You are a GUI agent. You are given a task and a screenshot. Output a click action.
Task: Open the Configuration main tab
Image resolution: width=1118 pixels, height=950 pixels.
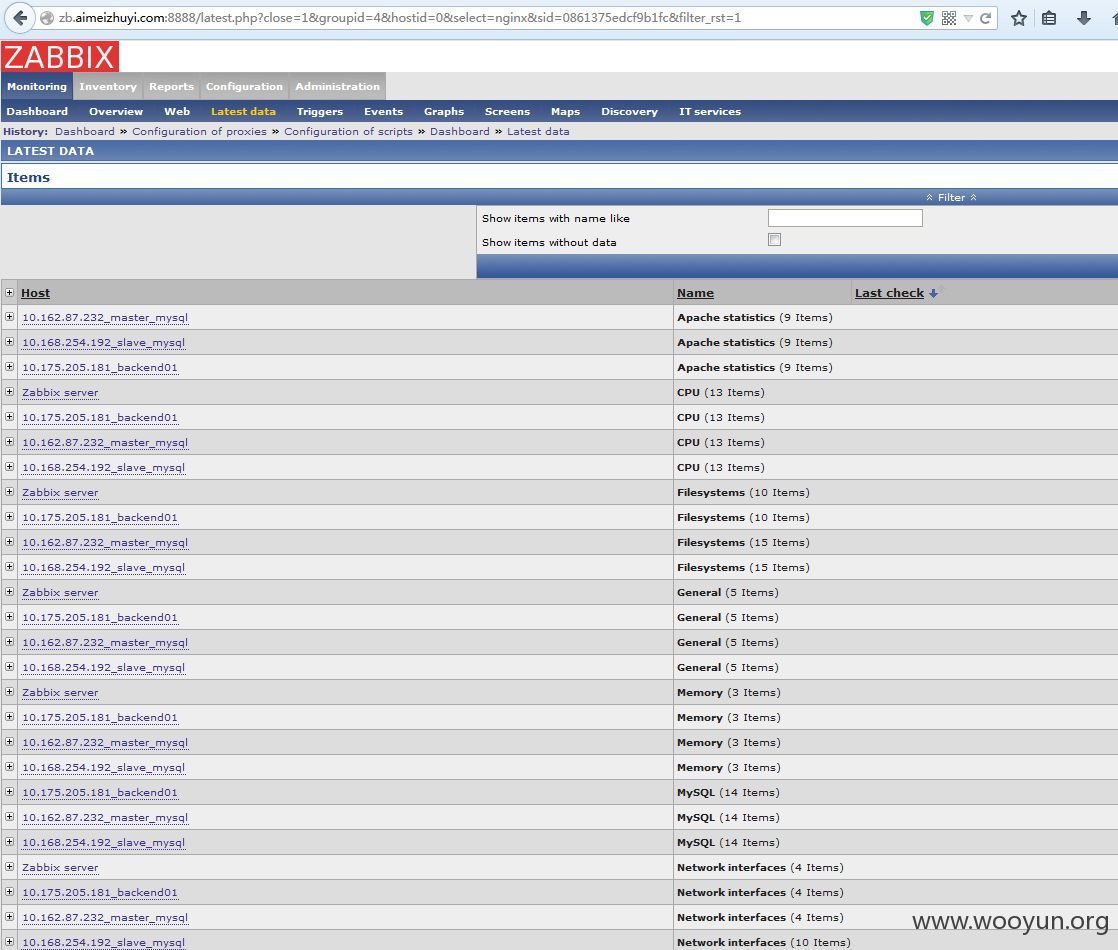(245, 86)
